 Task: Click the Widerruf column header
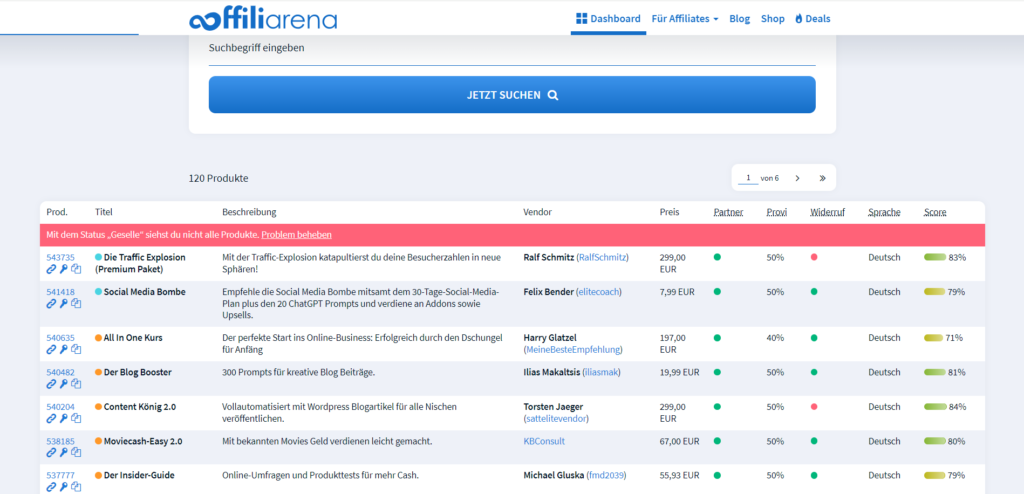[x=827, y=212]
